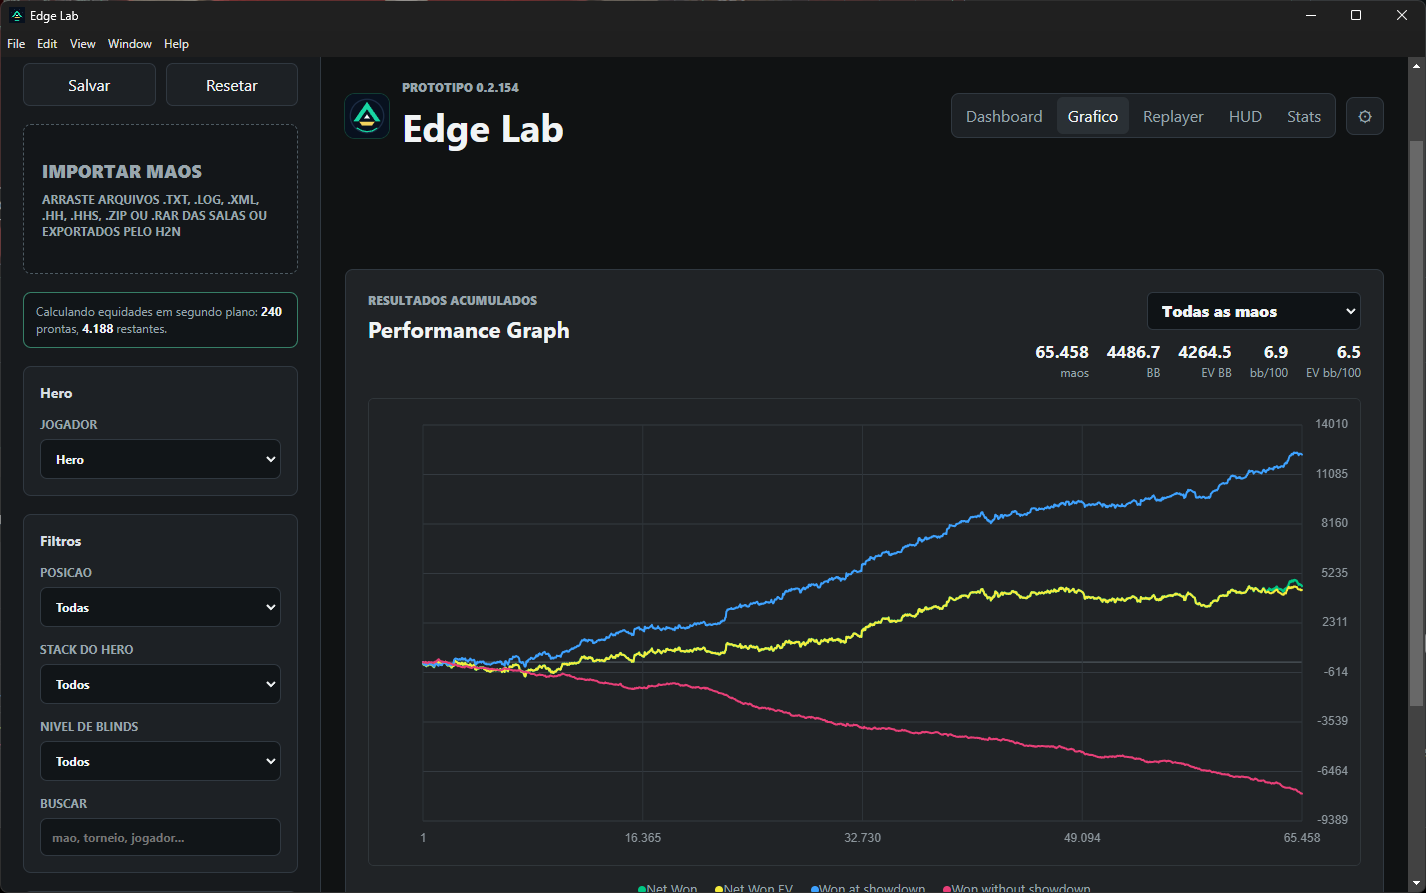Click the main panel vertical scrollbar
The height and width of the screenshot is (893, 1426).
1416,423
